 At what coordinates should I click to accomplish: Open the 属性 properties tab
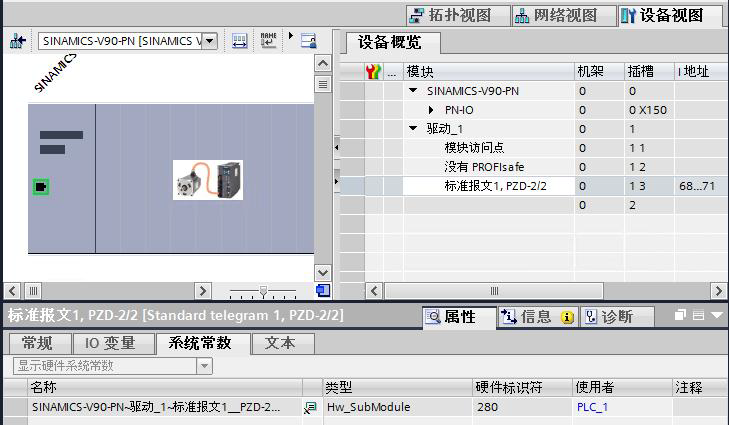459,317
